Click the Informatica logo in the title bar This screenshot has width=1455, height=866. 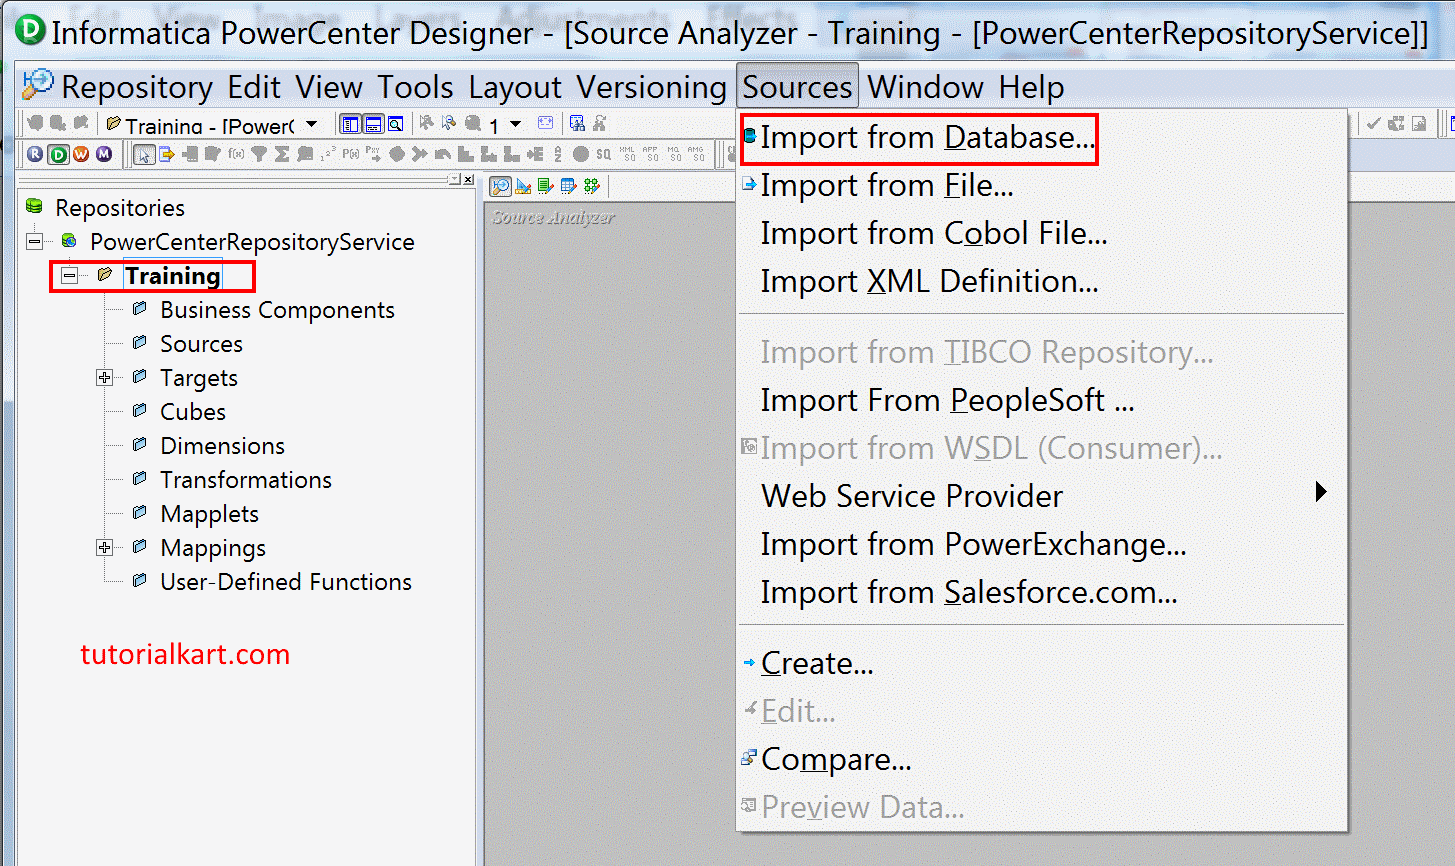click(30, 30)
